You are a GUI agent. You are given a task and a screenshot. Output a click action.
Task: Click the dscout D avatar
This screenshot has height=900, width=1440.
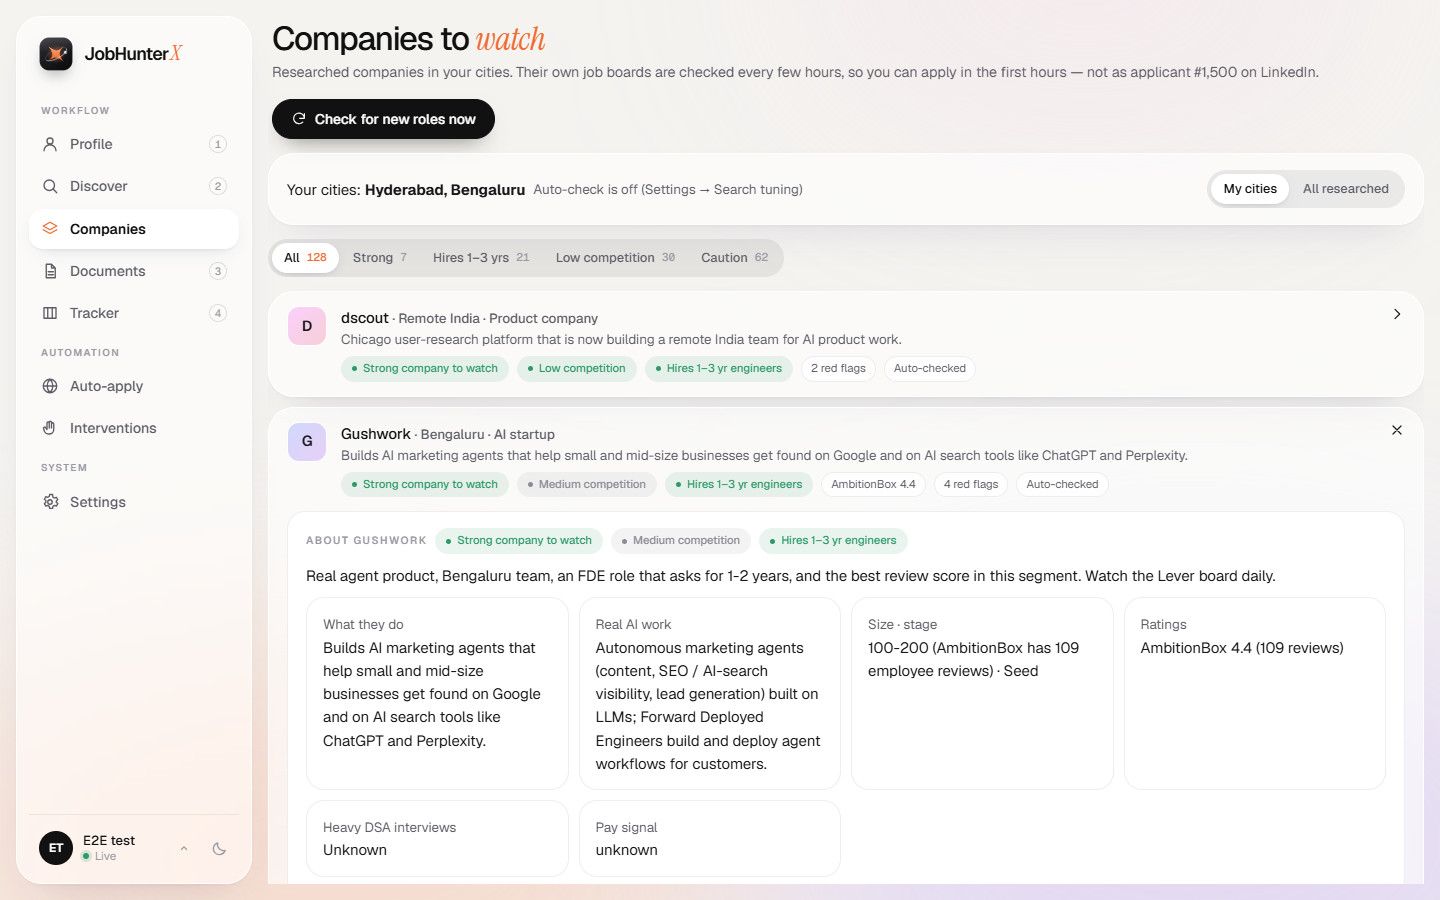(307, 326)
